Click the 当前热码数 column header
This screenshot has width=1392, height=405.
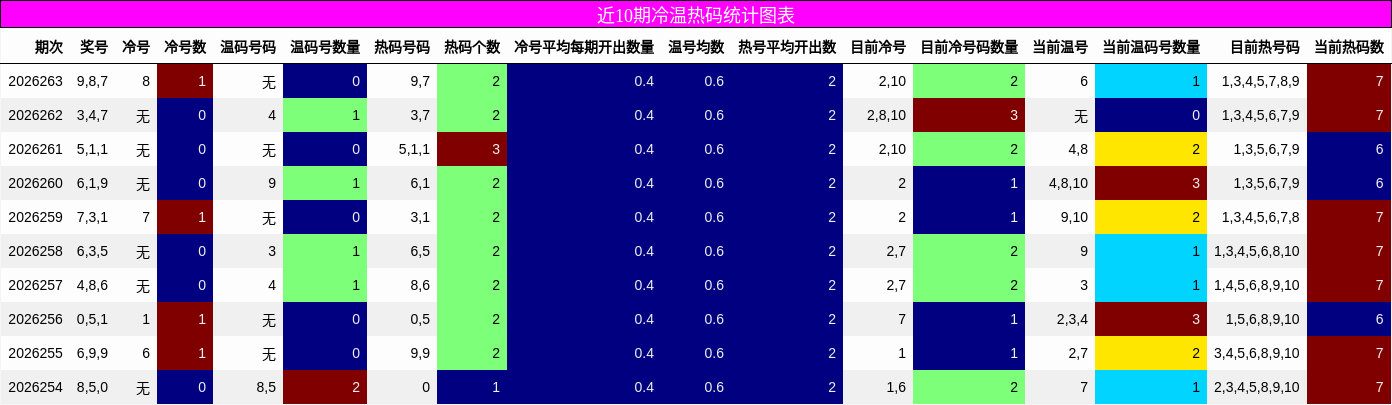click(x=1349, y=47)
